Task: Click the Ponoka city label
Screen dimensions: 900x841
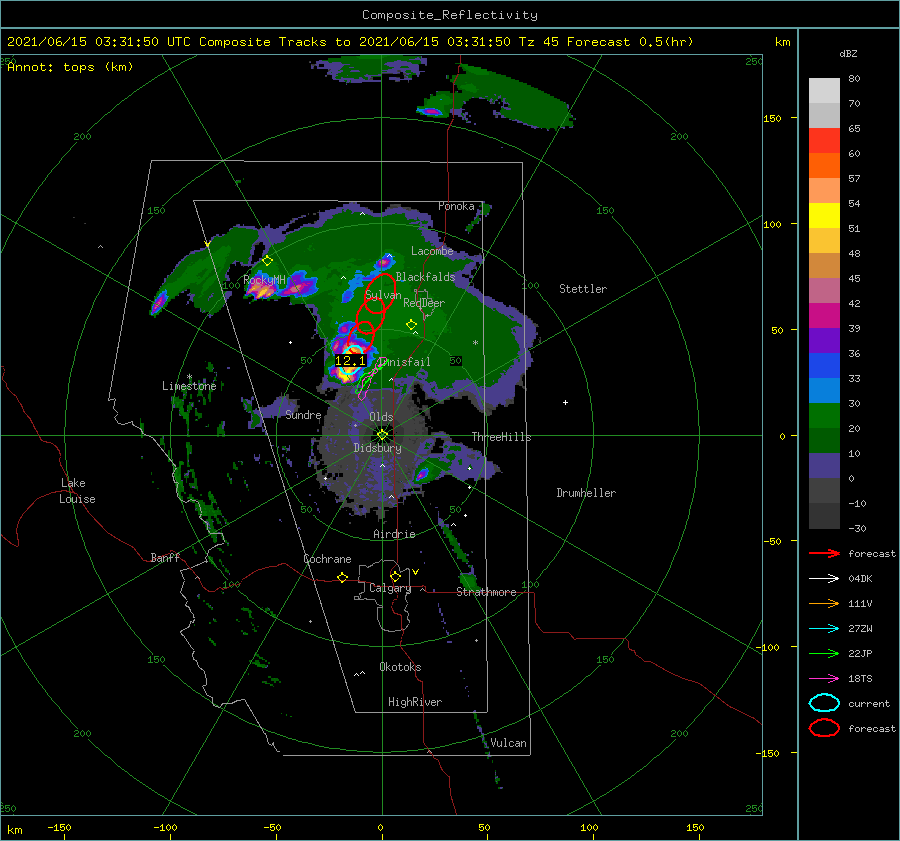Action: 456,206
